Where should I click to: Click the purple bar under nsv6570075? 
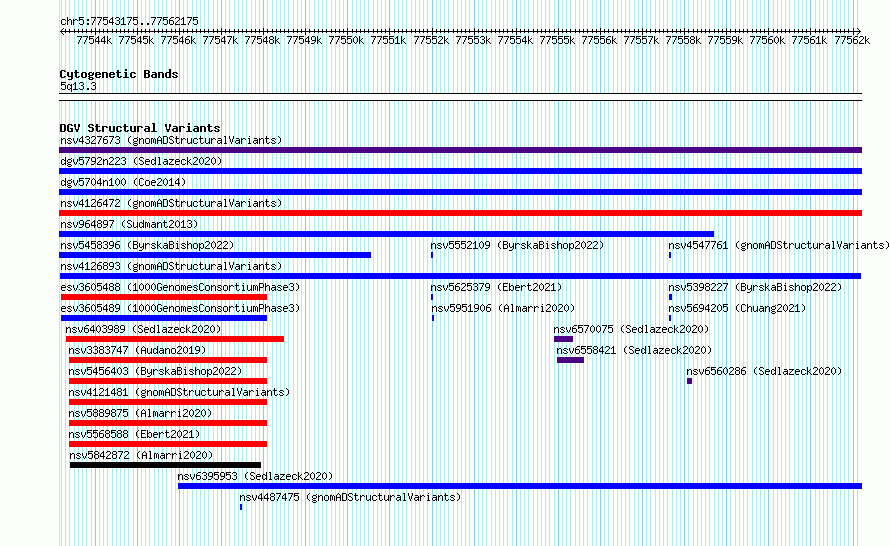pos(564,339)
